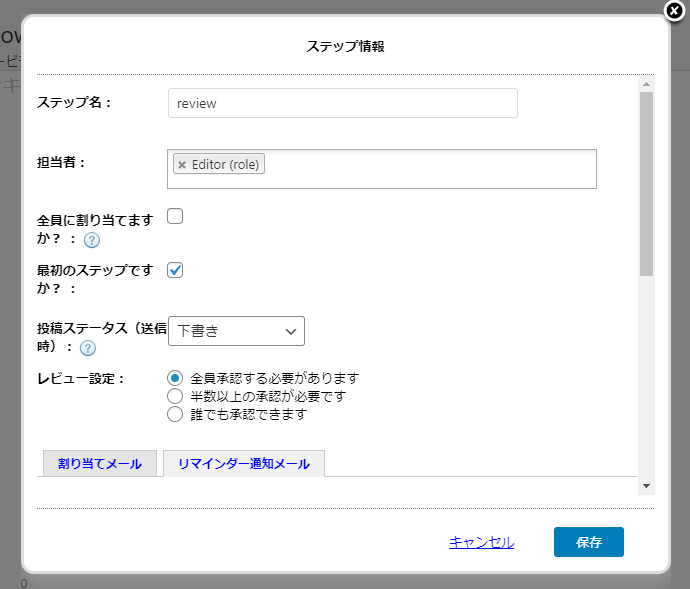Click the レビュー設定 label
The height and width of the screenshot is (589, 690).
point(81,379)
